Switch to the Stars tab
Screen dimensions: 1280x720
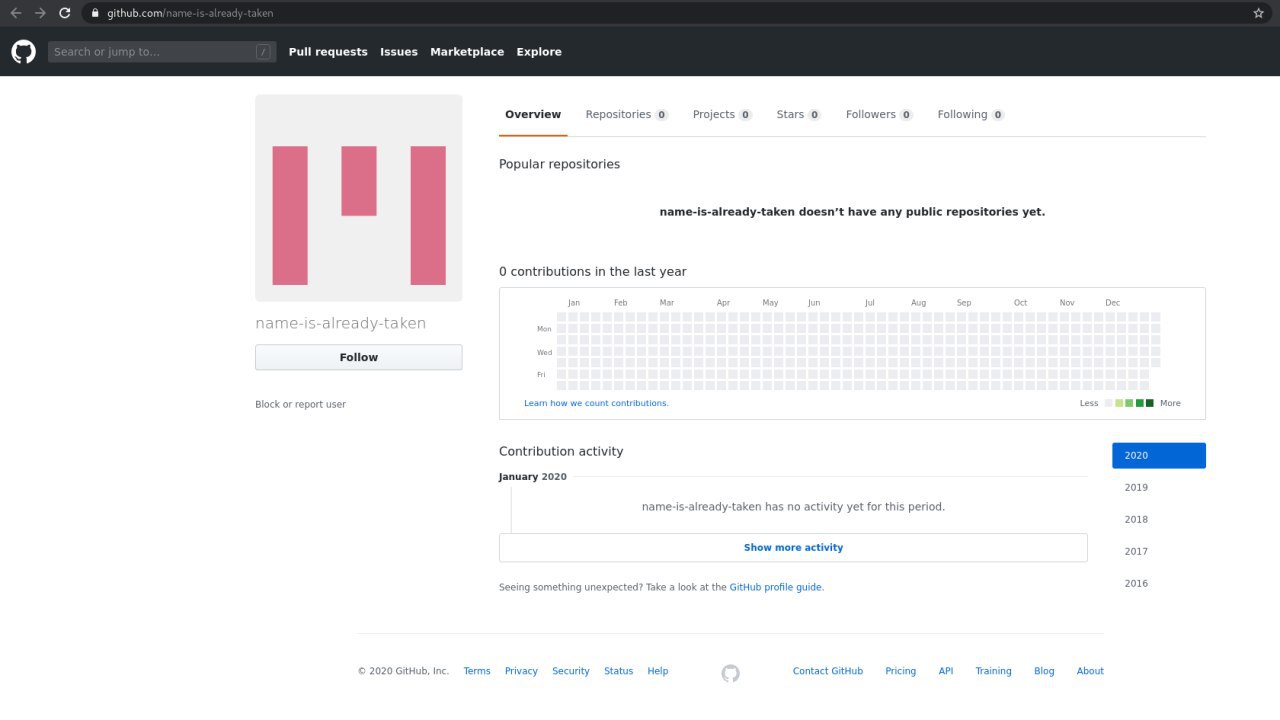[x=799, y=115]
